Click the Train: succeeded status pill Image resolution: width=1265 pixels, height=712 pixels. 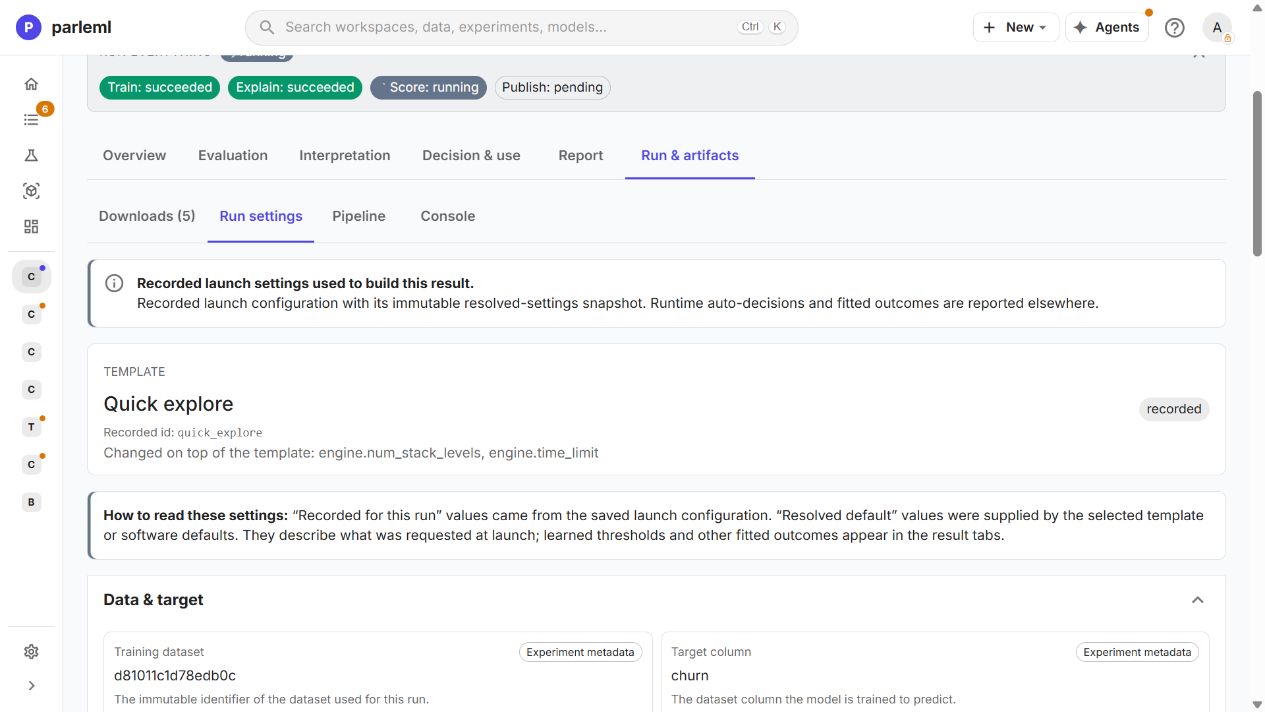point(160,87)
